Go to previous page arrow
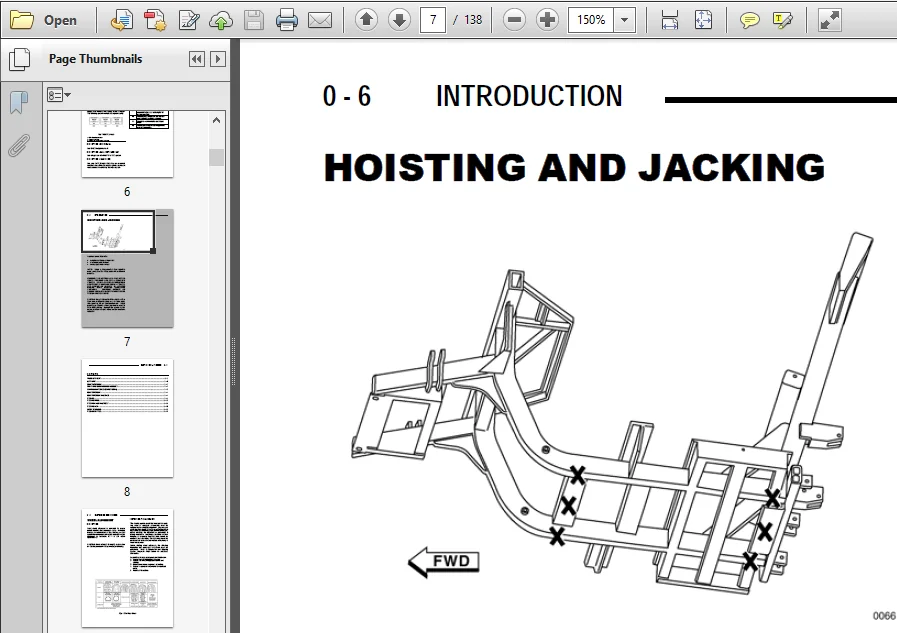This screenshot has height=633, width=897. tap(367, 20)
